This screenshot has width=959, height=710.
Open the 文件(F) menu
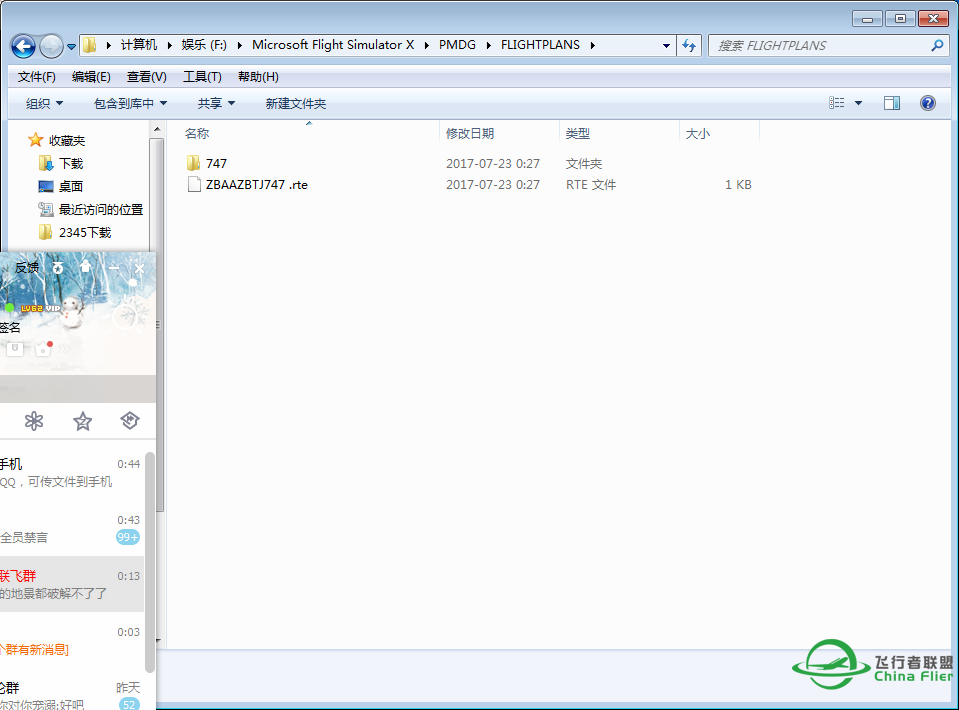(36, 76)
